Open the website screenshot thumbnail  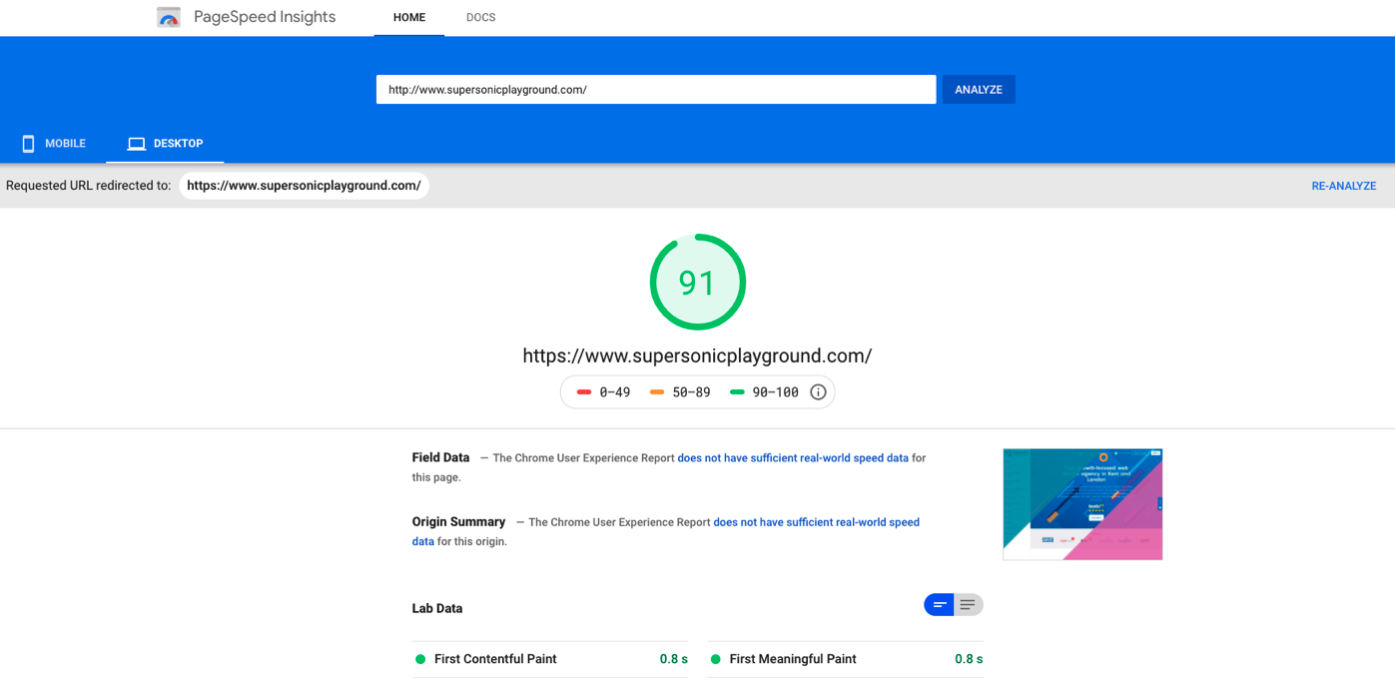tap(1083, 504)
